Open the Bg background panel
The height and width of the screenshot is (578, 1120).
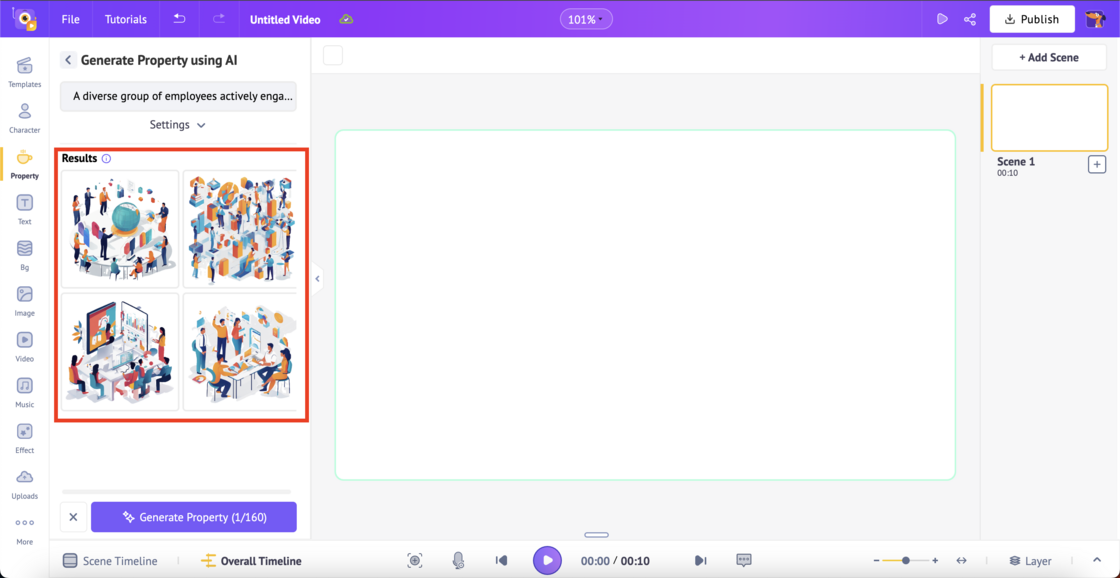[24, 252]
